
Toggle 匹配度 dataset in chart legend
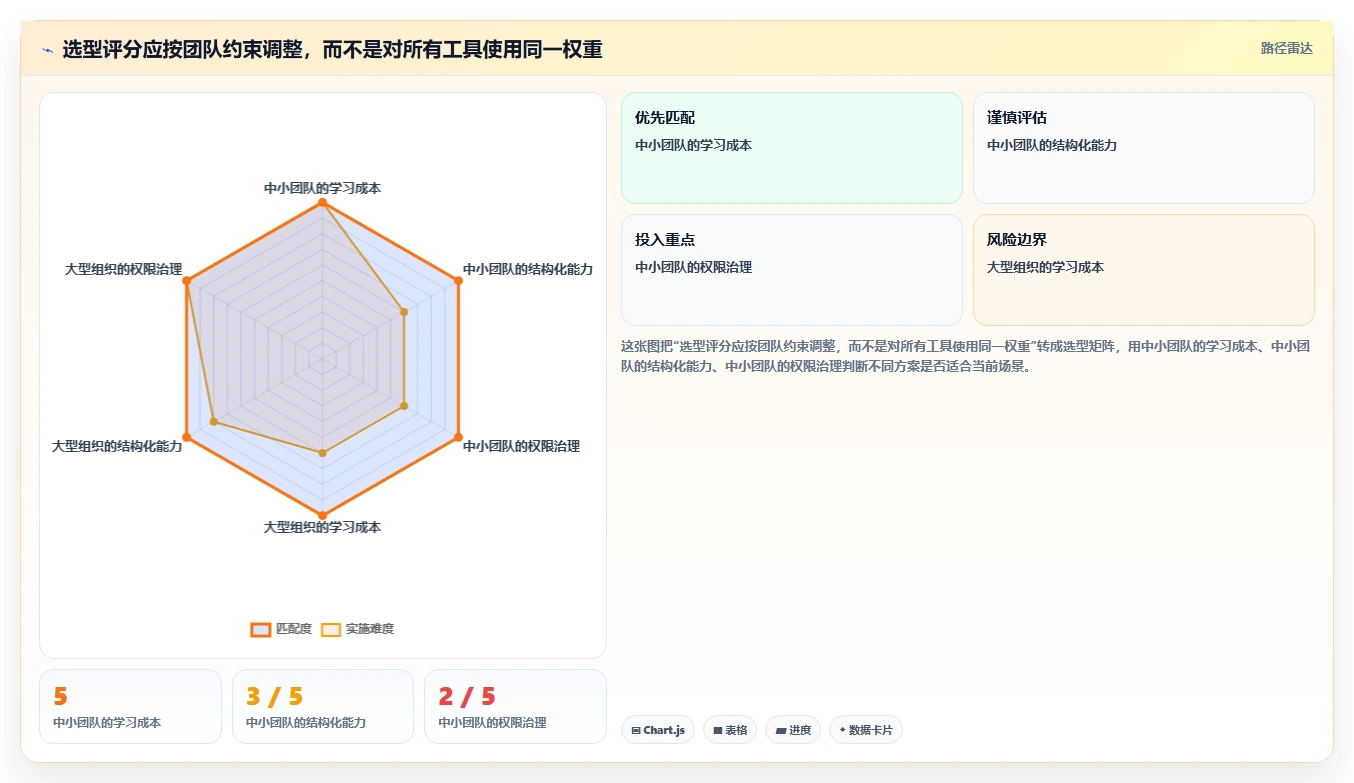tap(281, 629)
